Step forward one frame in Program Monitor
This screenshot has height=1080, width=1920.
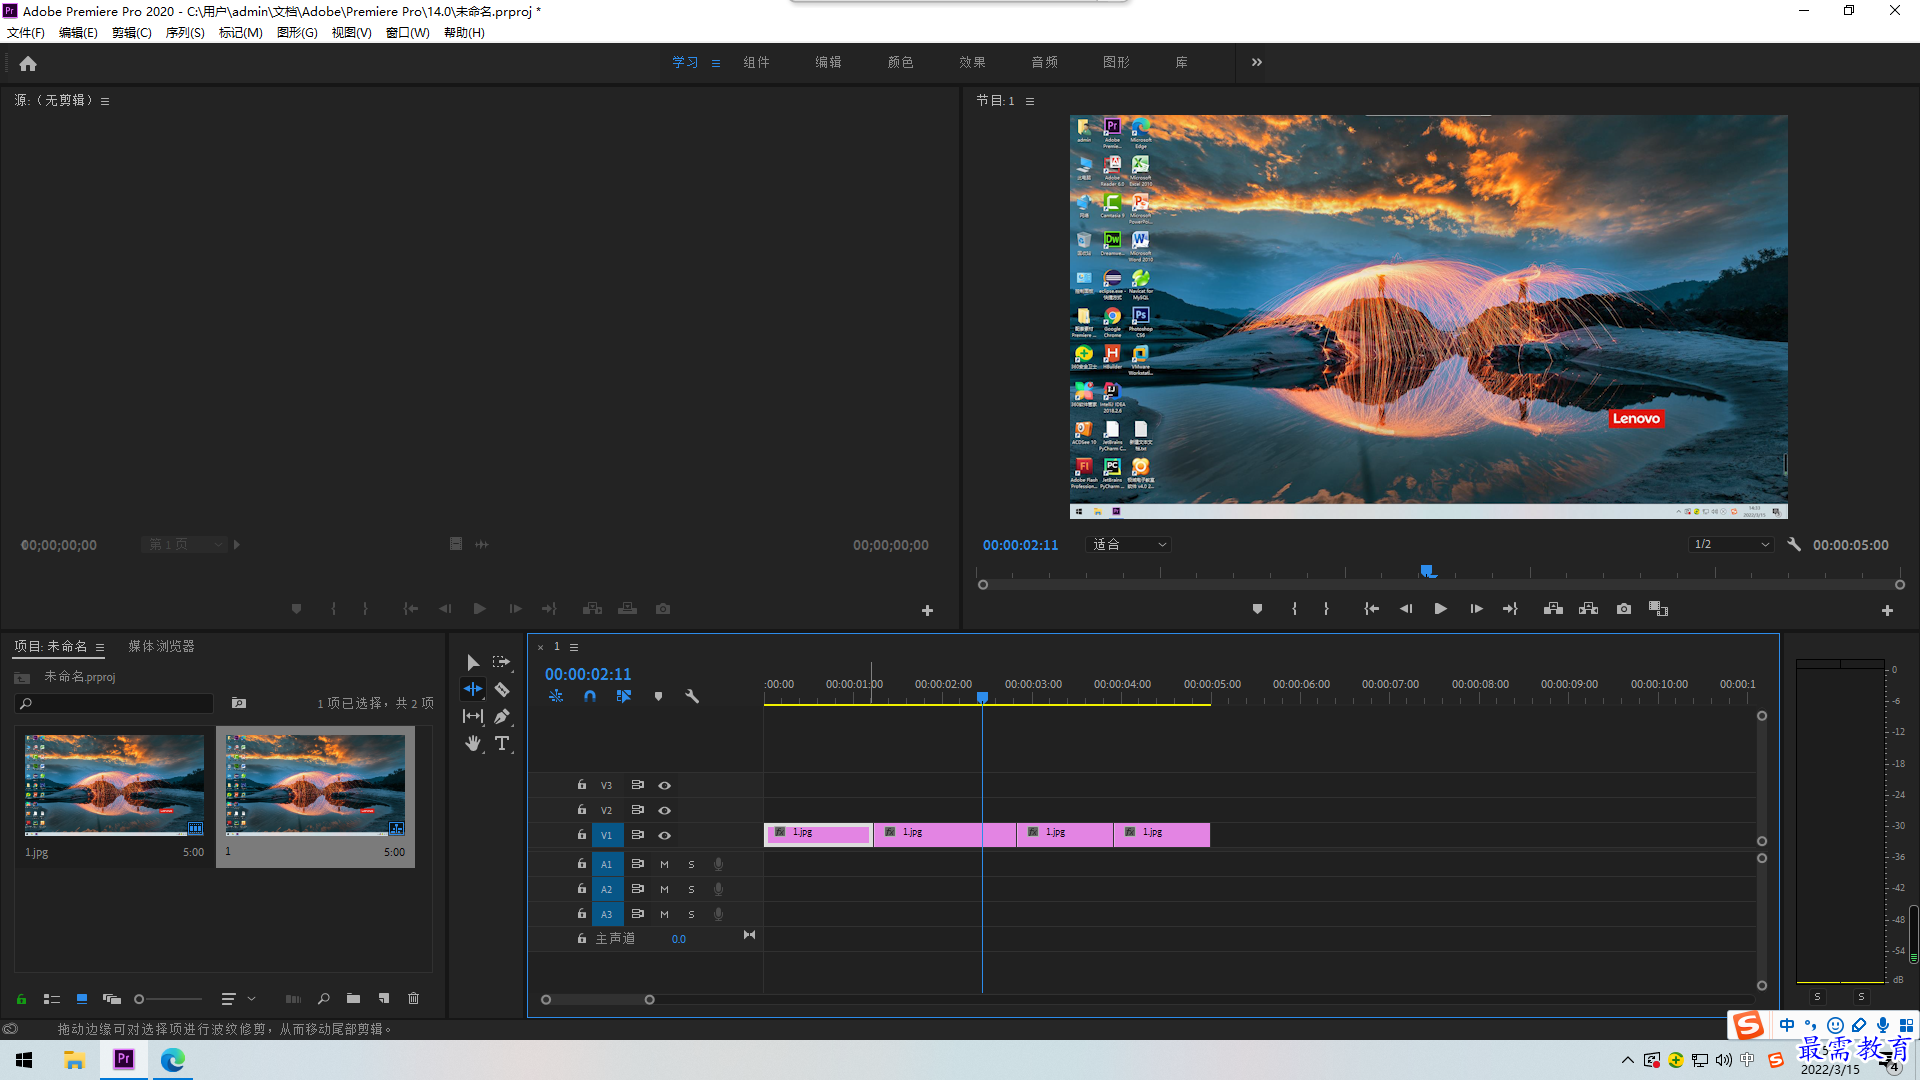1476,609
